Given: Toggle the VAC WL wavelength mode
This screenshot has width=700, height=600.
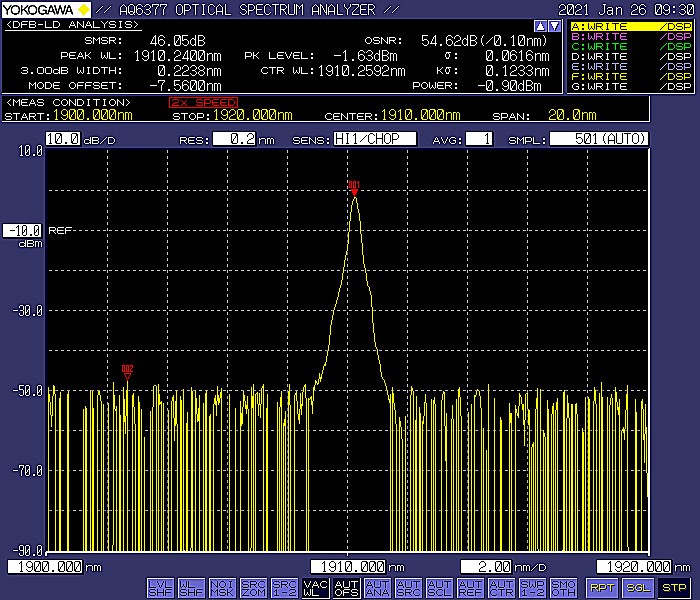Looking at the screenshot, I should click(315, 587).
